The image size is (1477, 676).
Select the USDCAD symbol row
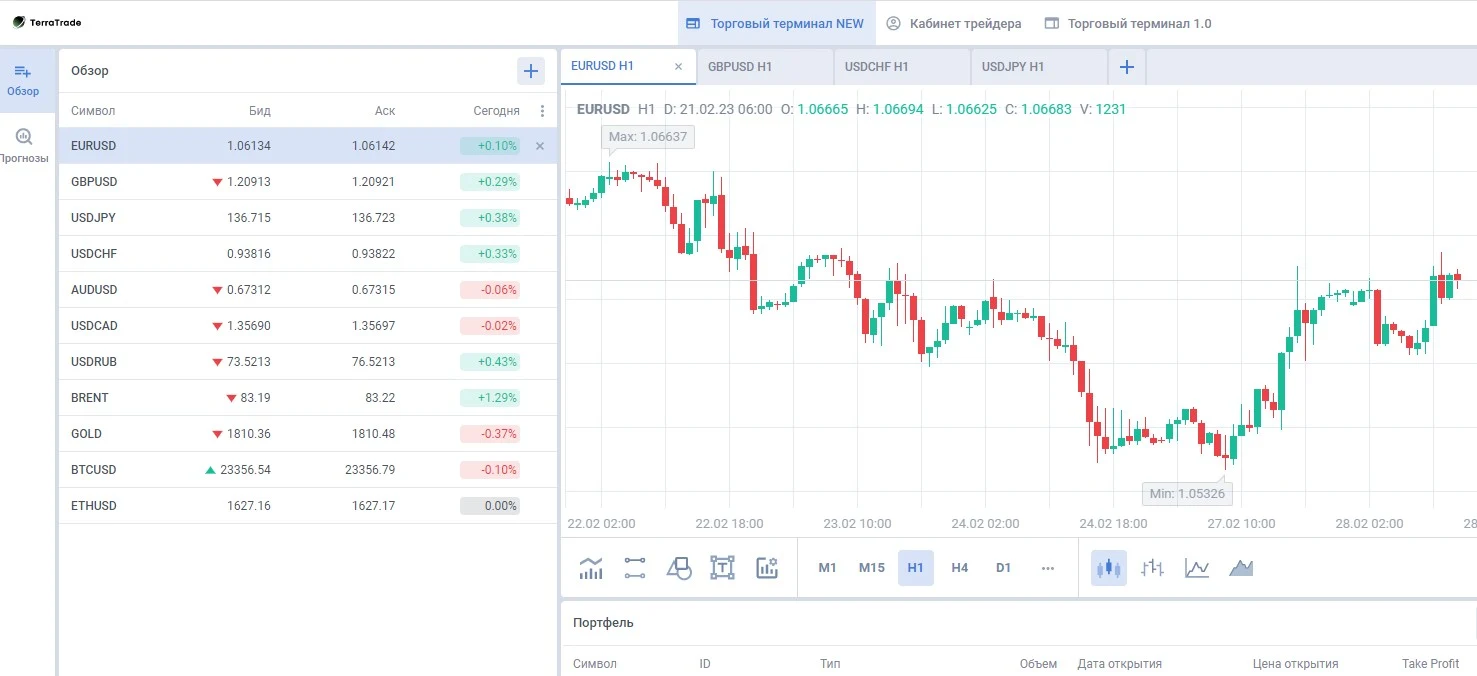[308, 326]
